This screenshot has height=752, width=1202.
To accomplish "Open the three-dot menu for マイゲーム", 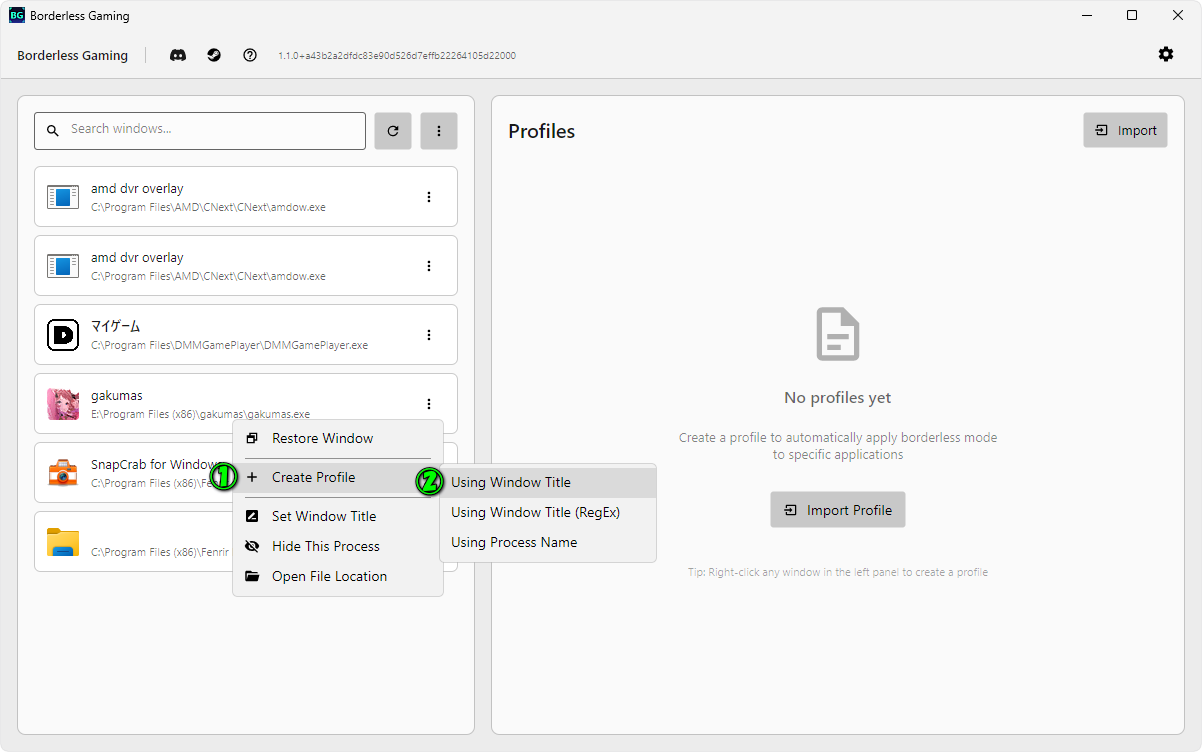I will (429, 335).
